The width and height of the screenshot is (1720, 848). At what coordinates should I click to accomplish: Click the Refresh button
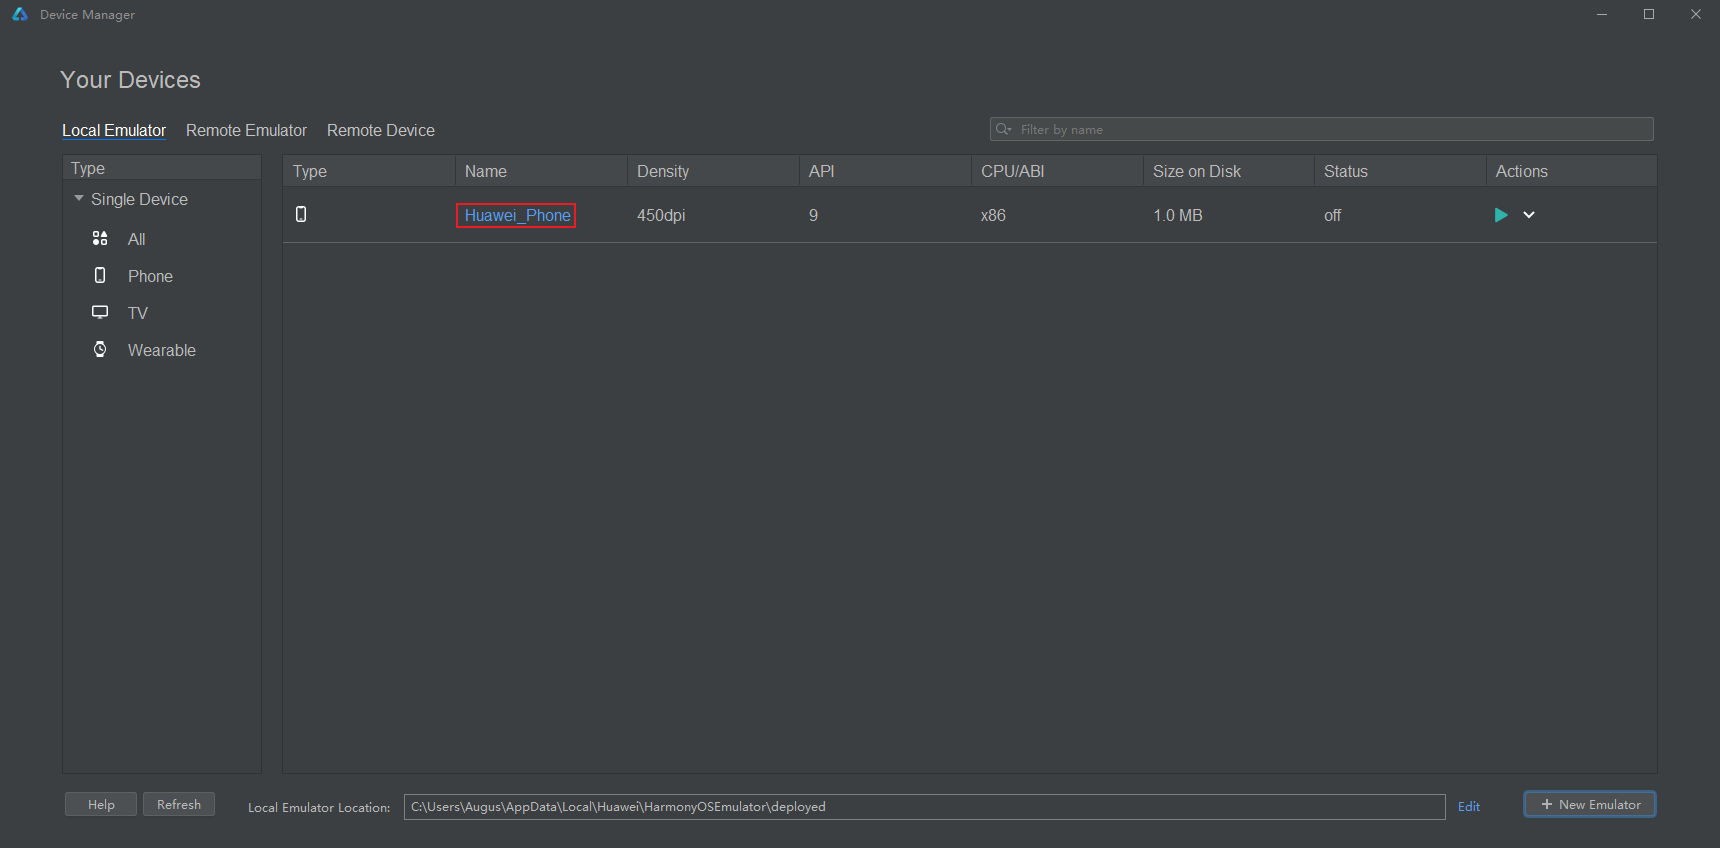tap(179, 804)
